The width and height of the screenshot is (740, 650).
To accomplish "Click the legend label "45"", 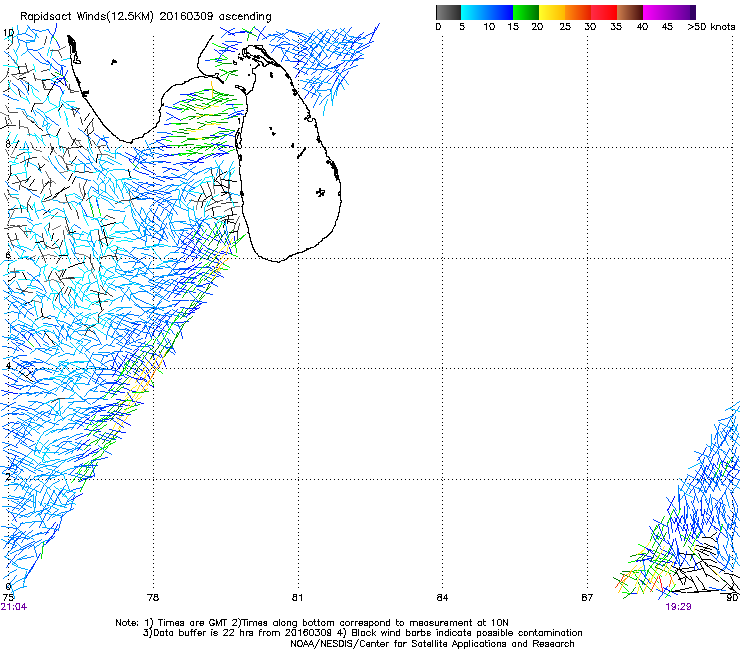I will (x=667, y=27).
